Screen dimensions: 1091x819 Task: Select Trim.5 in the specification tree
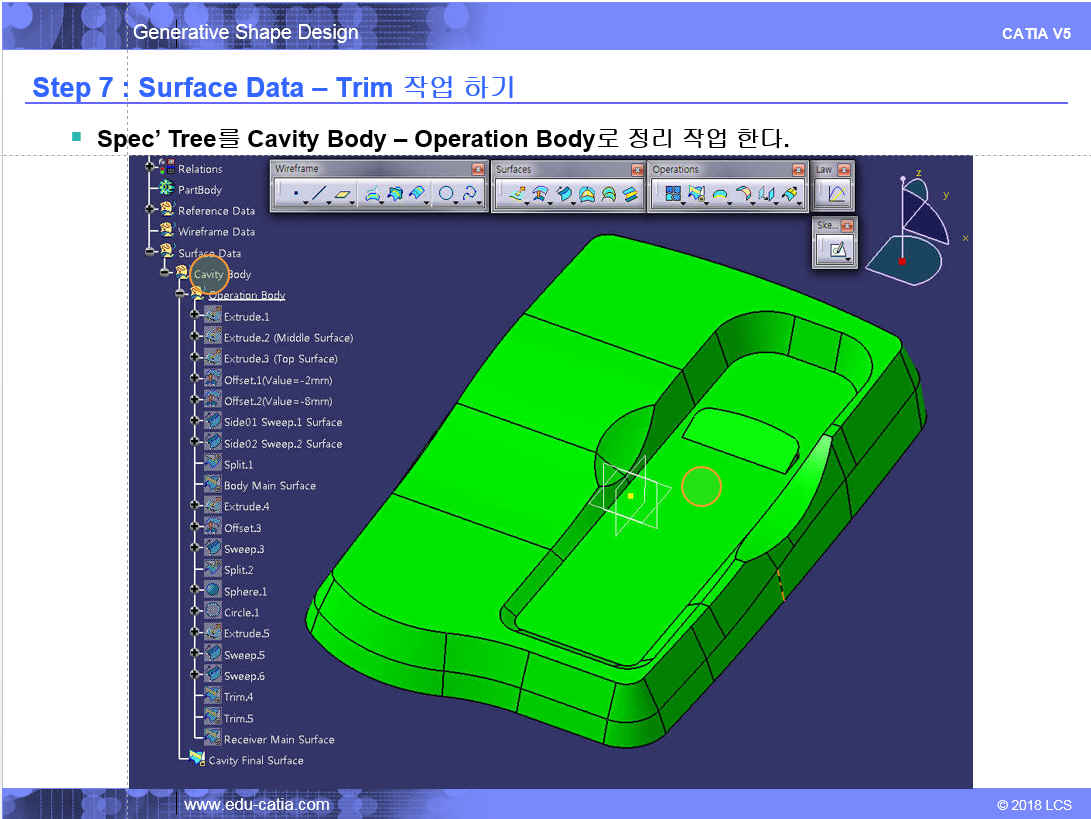[x=238, y=718]
